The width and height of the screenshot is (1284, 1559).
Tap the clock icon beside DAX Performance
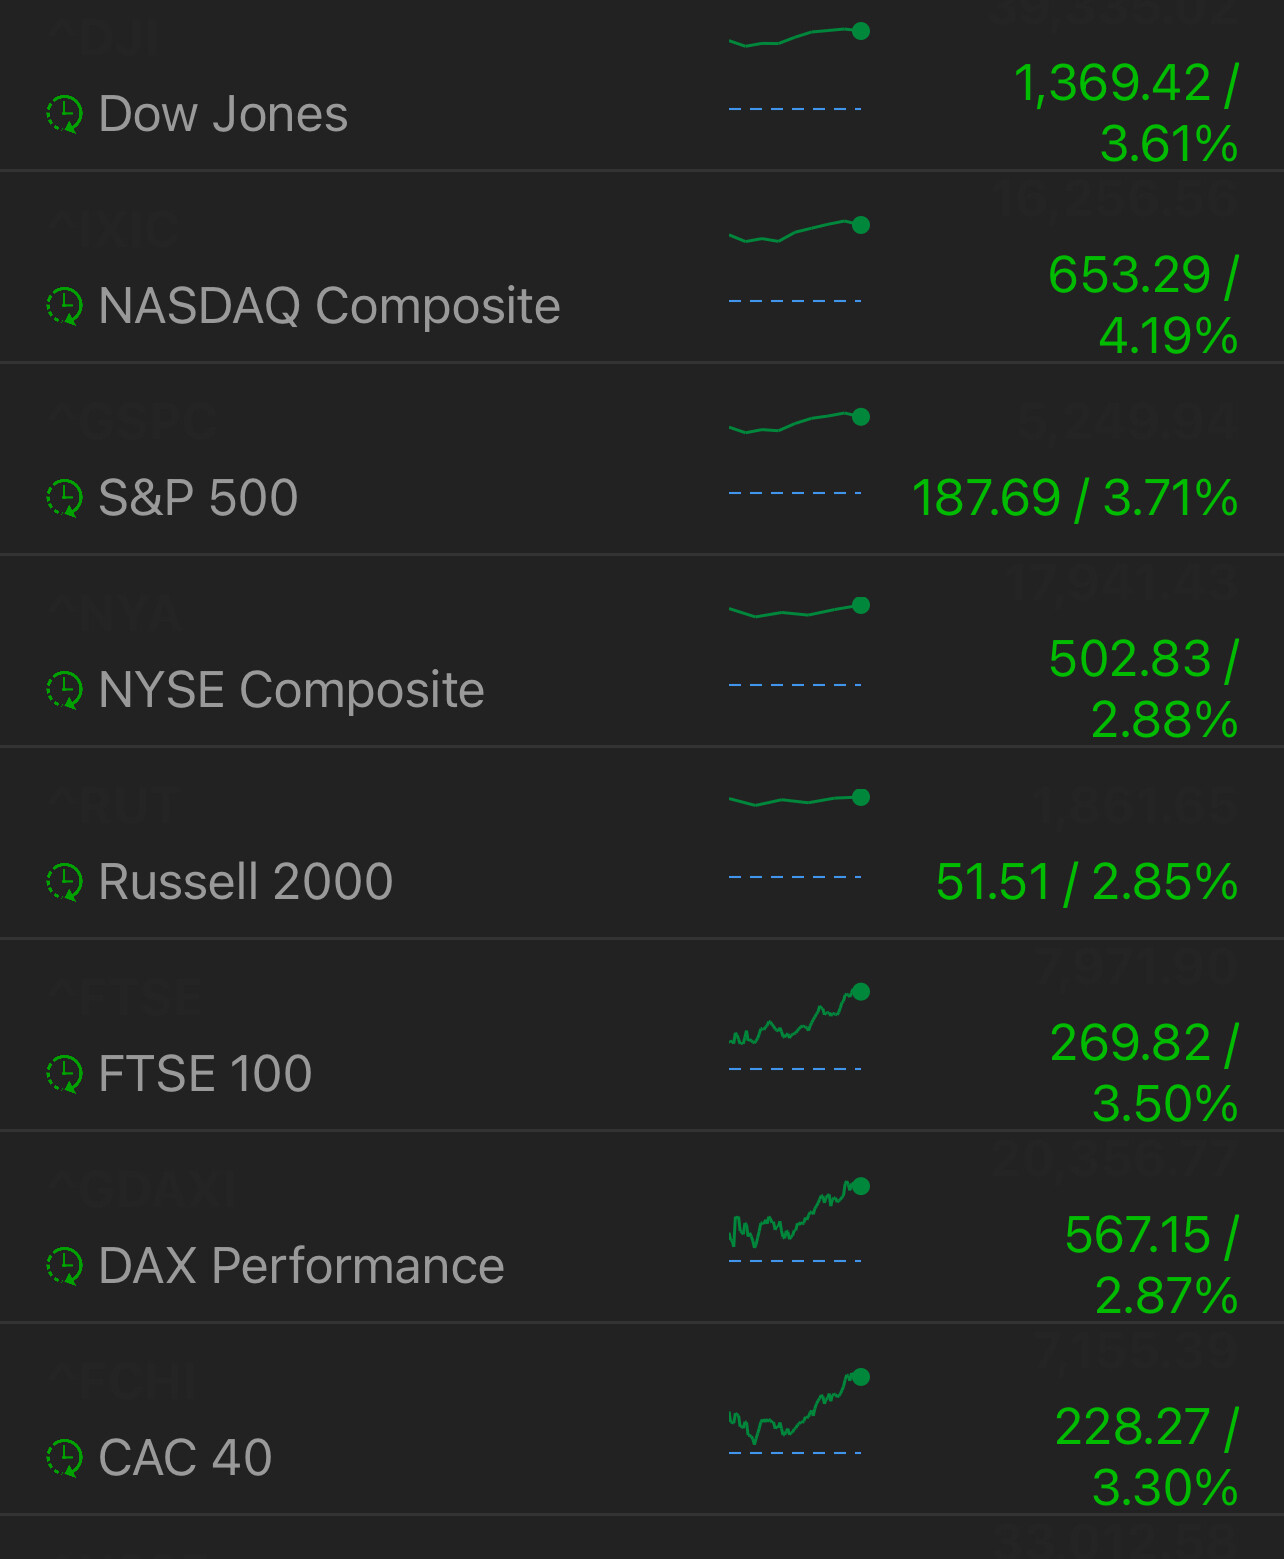65,1266
